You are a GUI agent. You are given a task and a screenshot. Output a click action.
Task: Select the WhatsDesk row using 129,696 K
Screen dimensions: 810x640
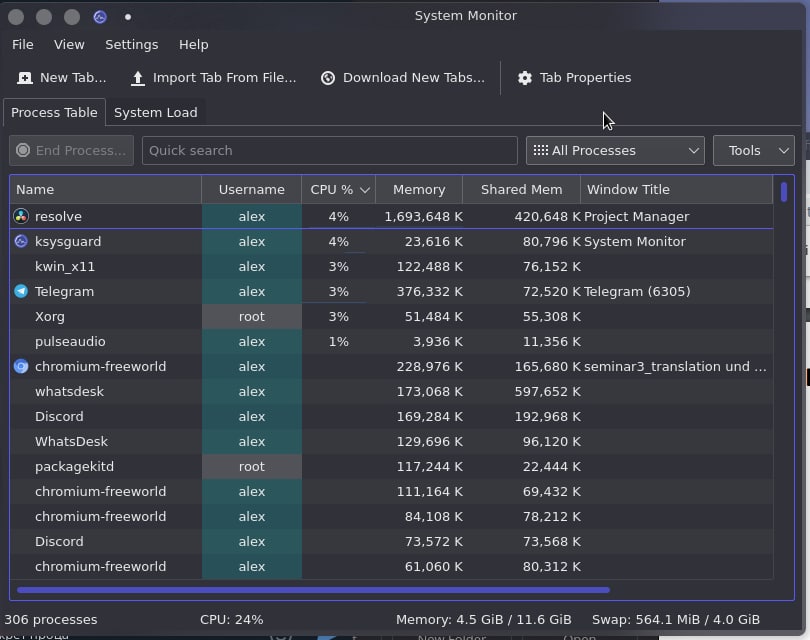coord(392,441)
